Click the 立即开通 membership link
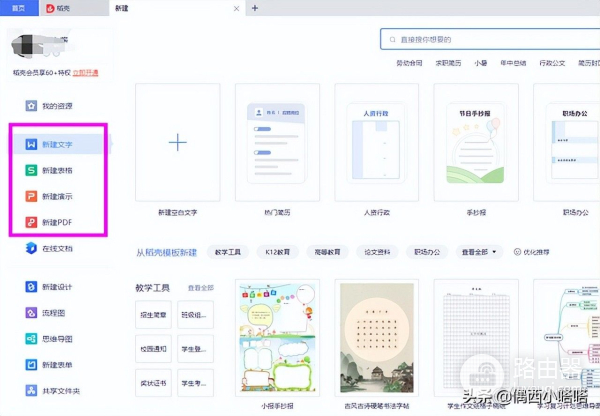This screenshot has height=416, width=600. pos(85,72)
